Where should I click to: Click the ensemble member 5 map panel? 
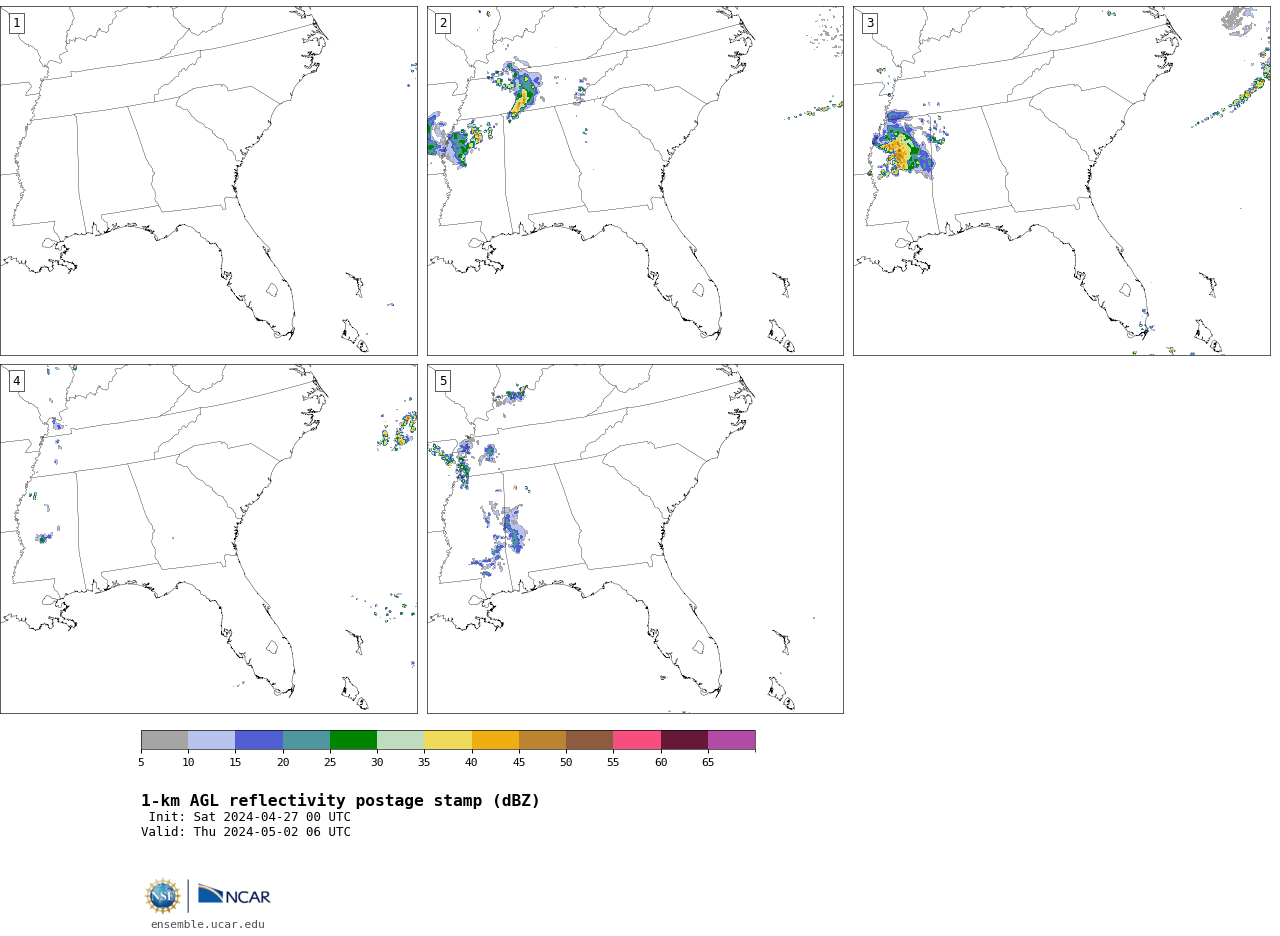(x=635, y=539)
